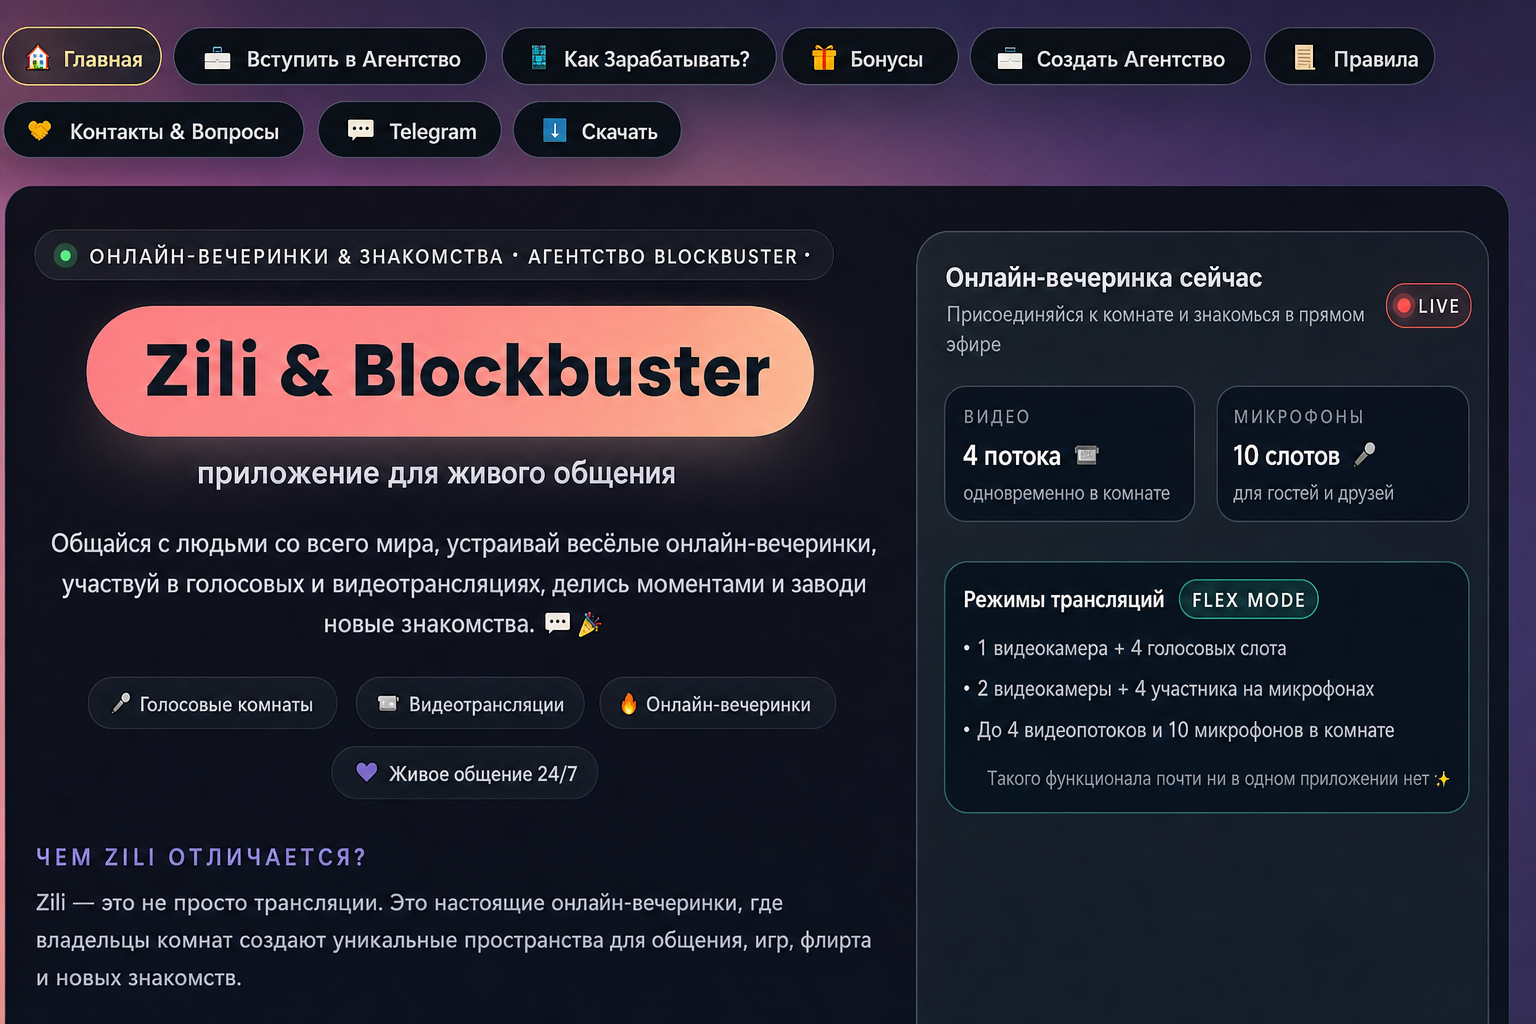
Task: Click the icon beside Как Зарабатывать?
Action: (x=538, y=57)
